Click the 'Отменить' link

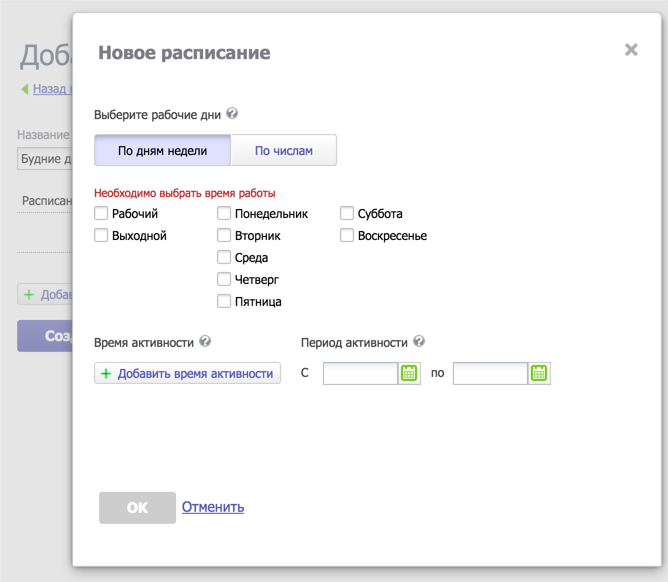point(212,507)
